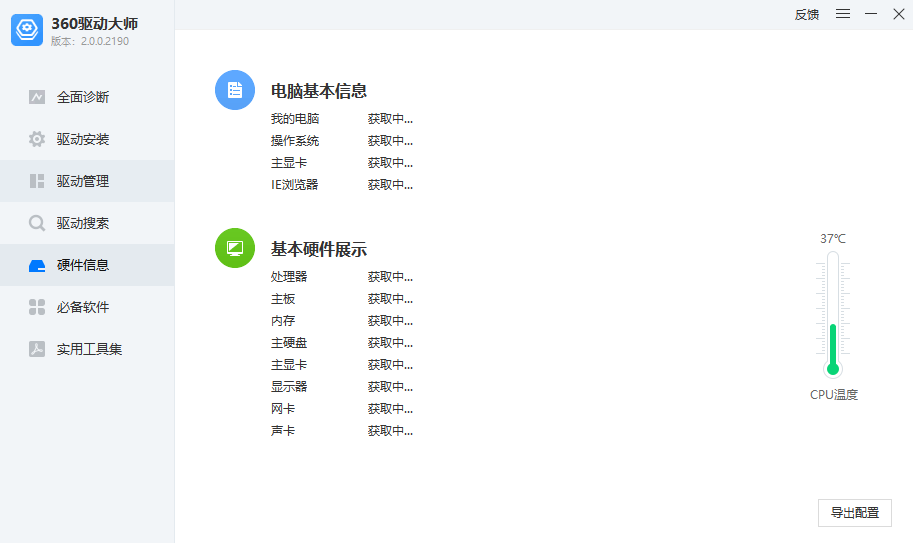
Task: Click the 必备软件 grid icon
Action: point(37,307)
